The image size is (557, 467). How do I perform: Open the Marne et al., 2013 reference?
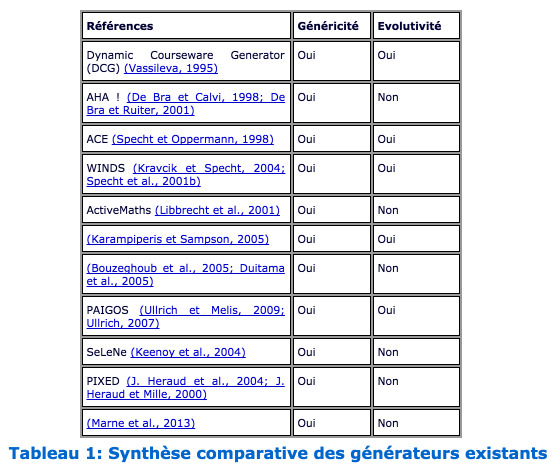point(141,423)
